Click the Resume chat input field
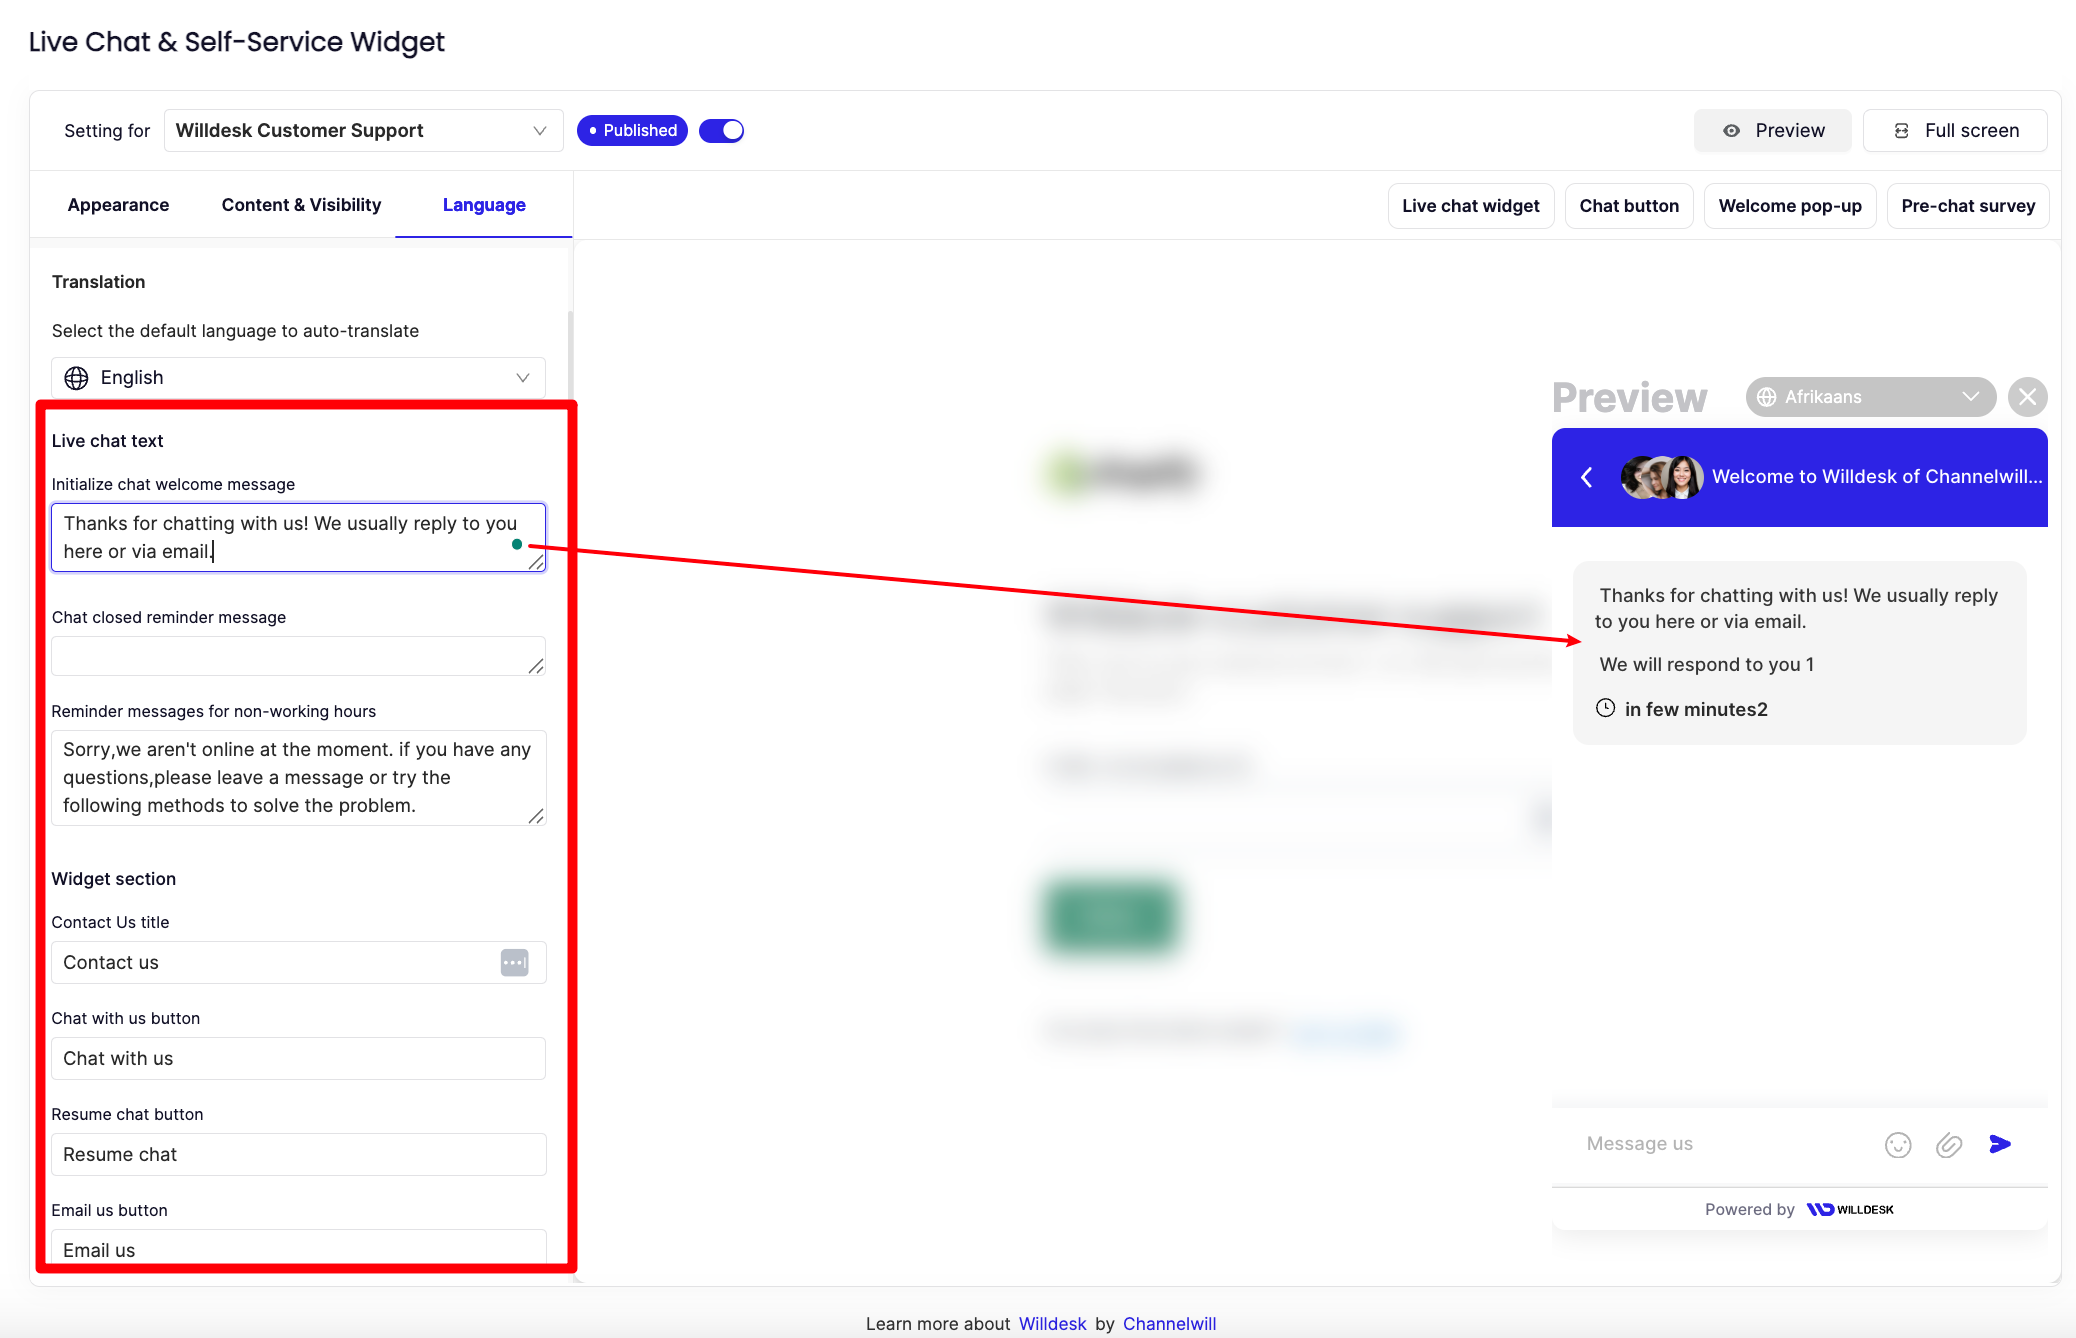This screenshot has width=2076, height=1338. point(298,1154)
